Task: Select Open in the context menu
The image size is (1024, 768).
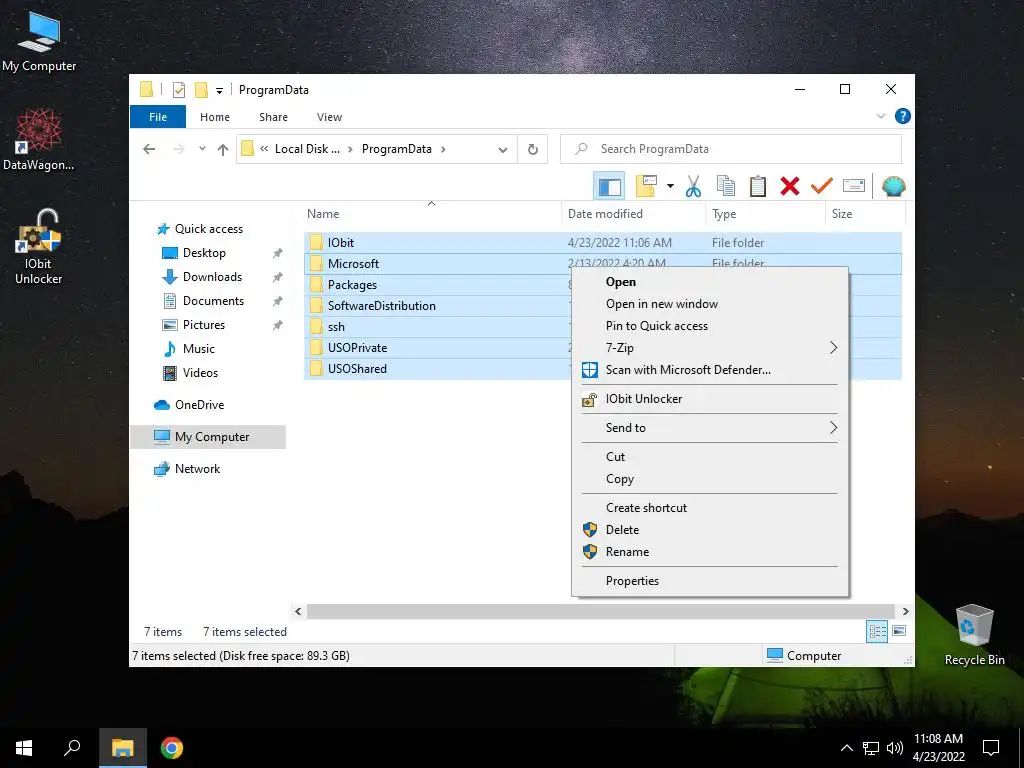Action: click(710, 282)
